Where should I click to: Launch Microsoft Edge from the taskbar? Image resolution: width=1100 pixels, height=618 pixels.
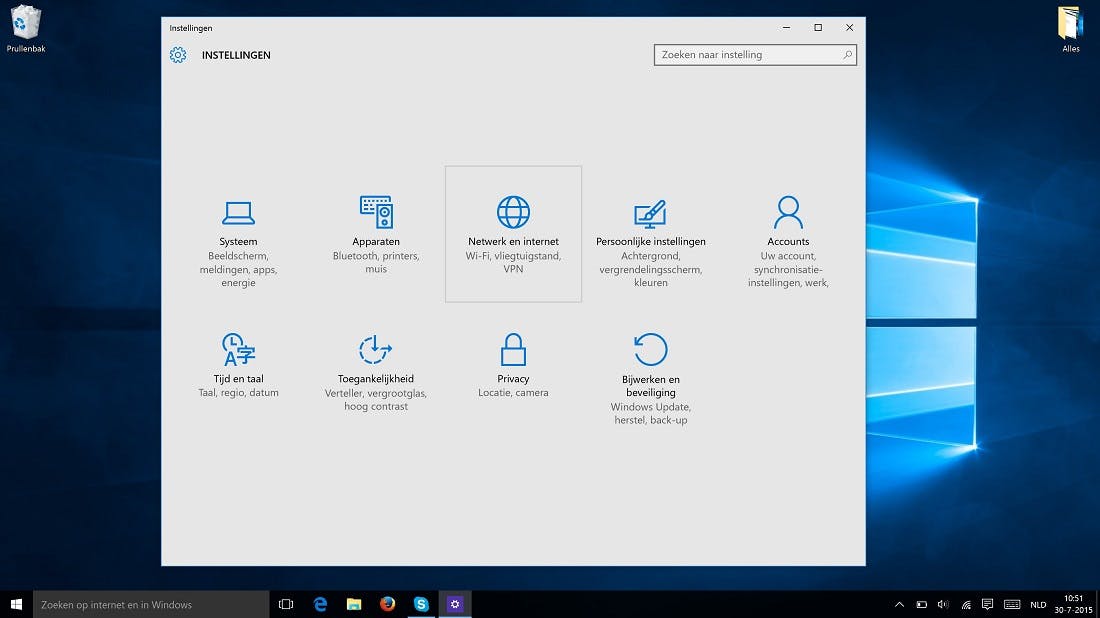coord(320,604)
